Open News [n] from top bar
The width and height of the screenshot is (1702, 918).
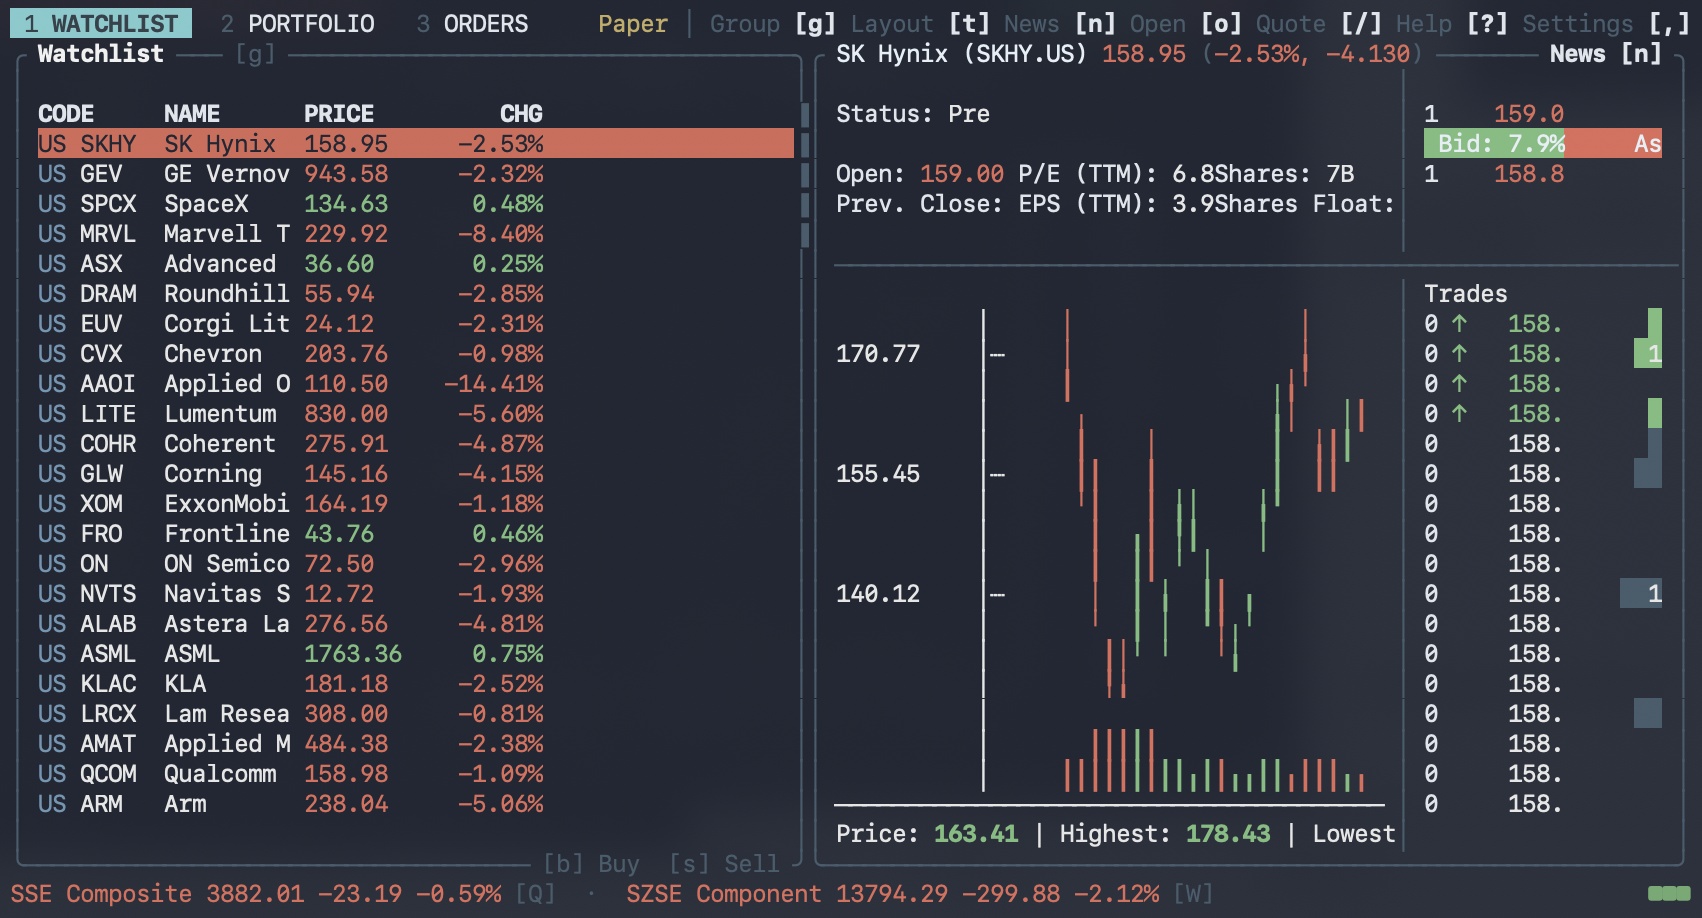click(1060, 23)
